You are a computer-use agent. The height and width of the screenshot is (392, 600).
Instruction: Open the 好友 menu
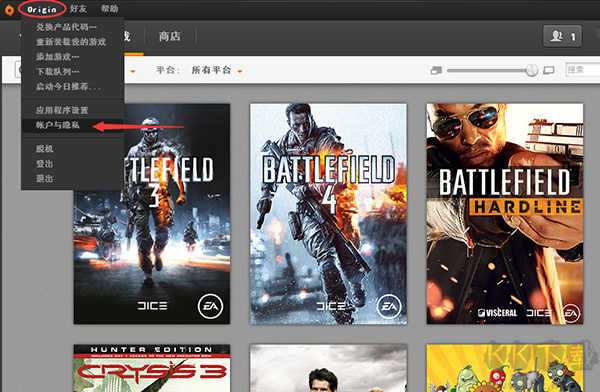[x=78, y=8]
